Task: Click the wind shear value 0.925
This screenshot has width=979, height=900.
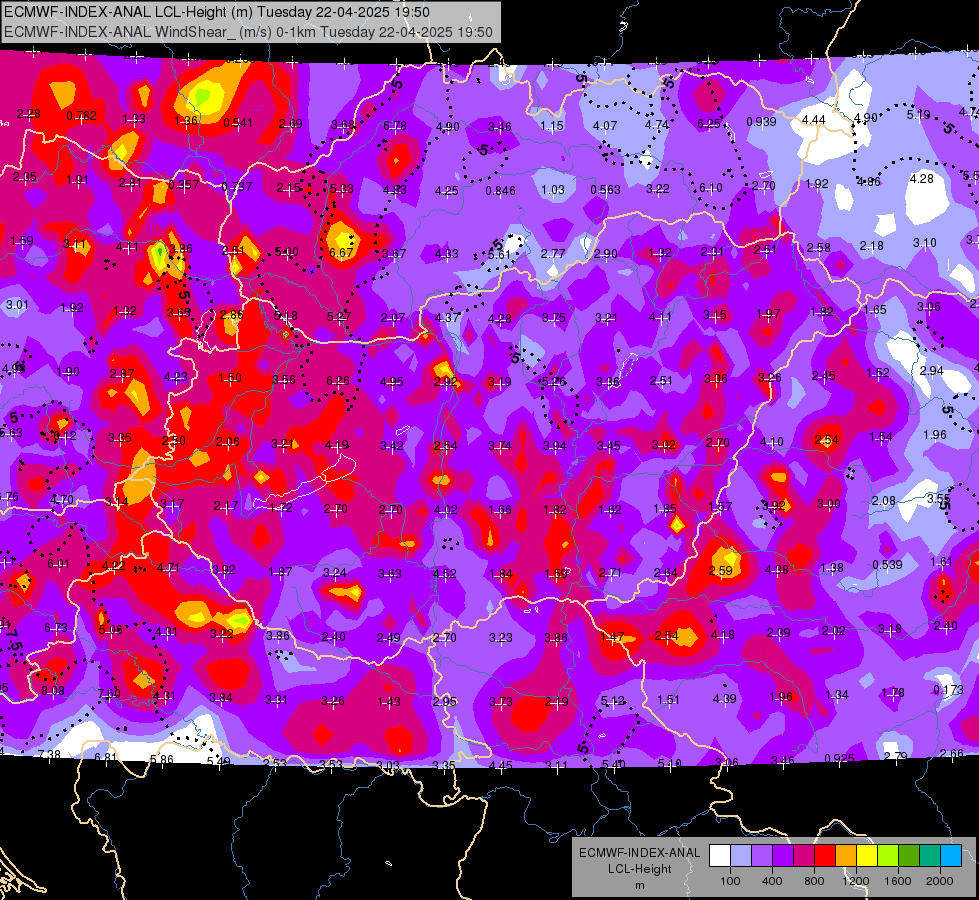Action: pyautogui.click(x=839, y=758)
